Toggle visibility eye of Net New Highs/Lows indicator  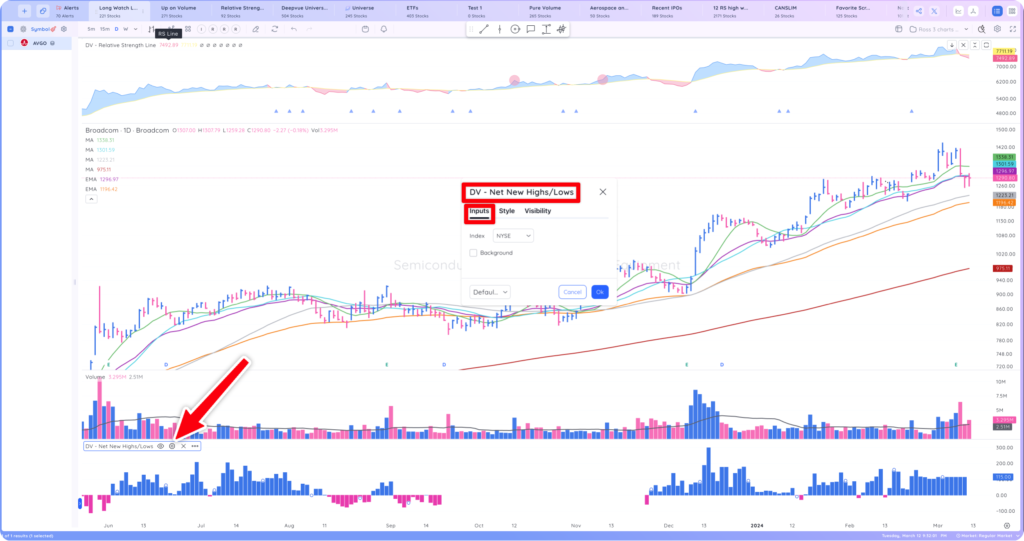click(161, 446)
